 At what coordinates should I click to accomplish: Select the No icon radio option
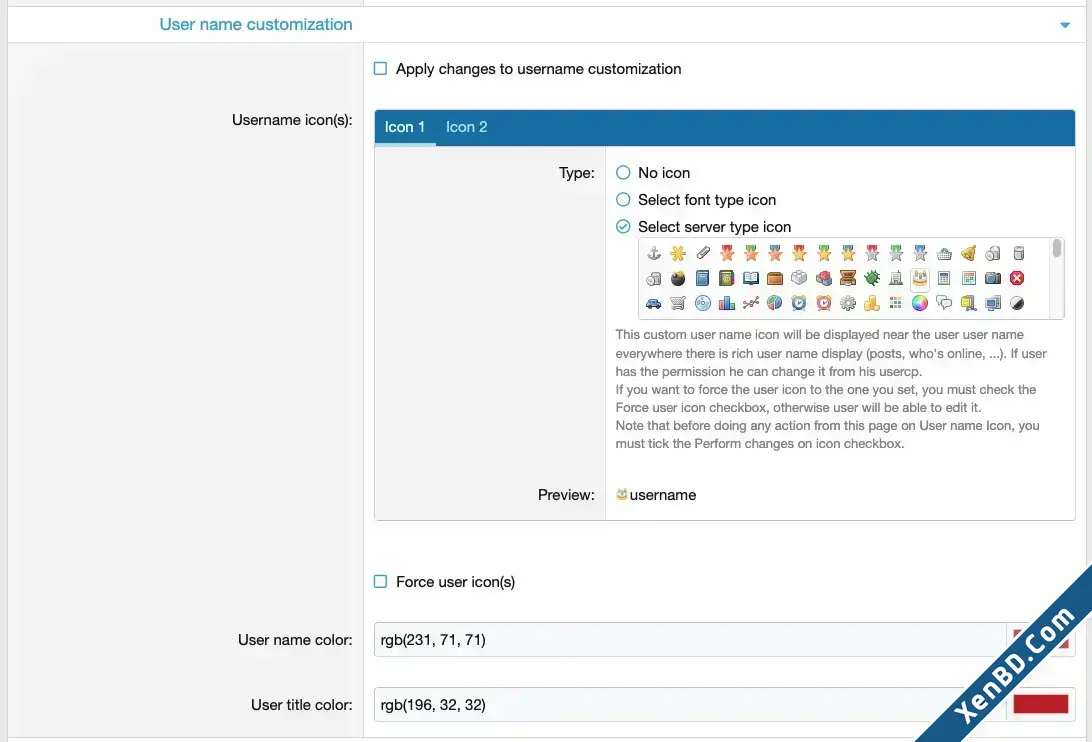coord(623,172)
